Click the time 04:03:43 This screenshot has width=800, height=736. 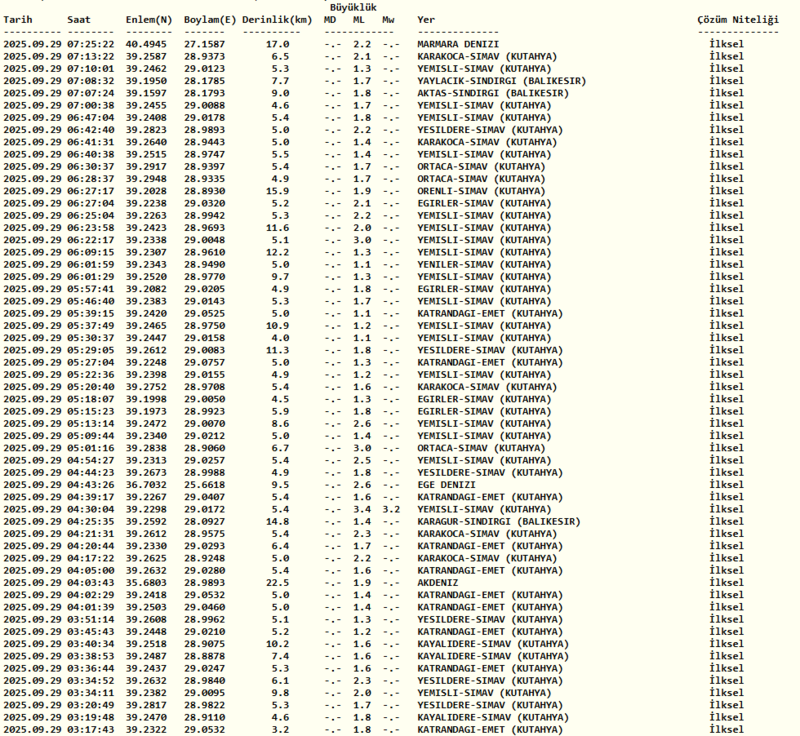click(x=91, y=583)
